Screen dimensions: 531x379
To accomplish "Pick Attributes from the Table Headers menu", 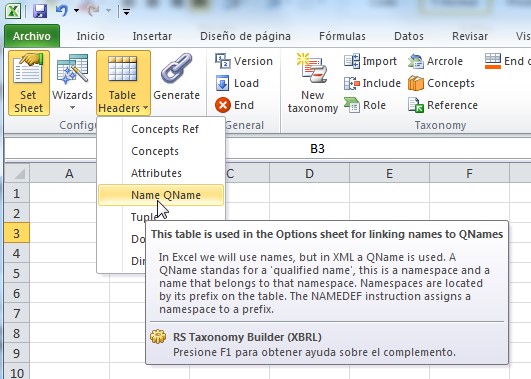I will tap(161, 173).
